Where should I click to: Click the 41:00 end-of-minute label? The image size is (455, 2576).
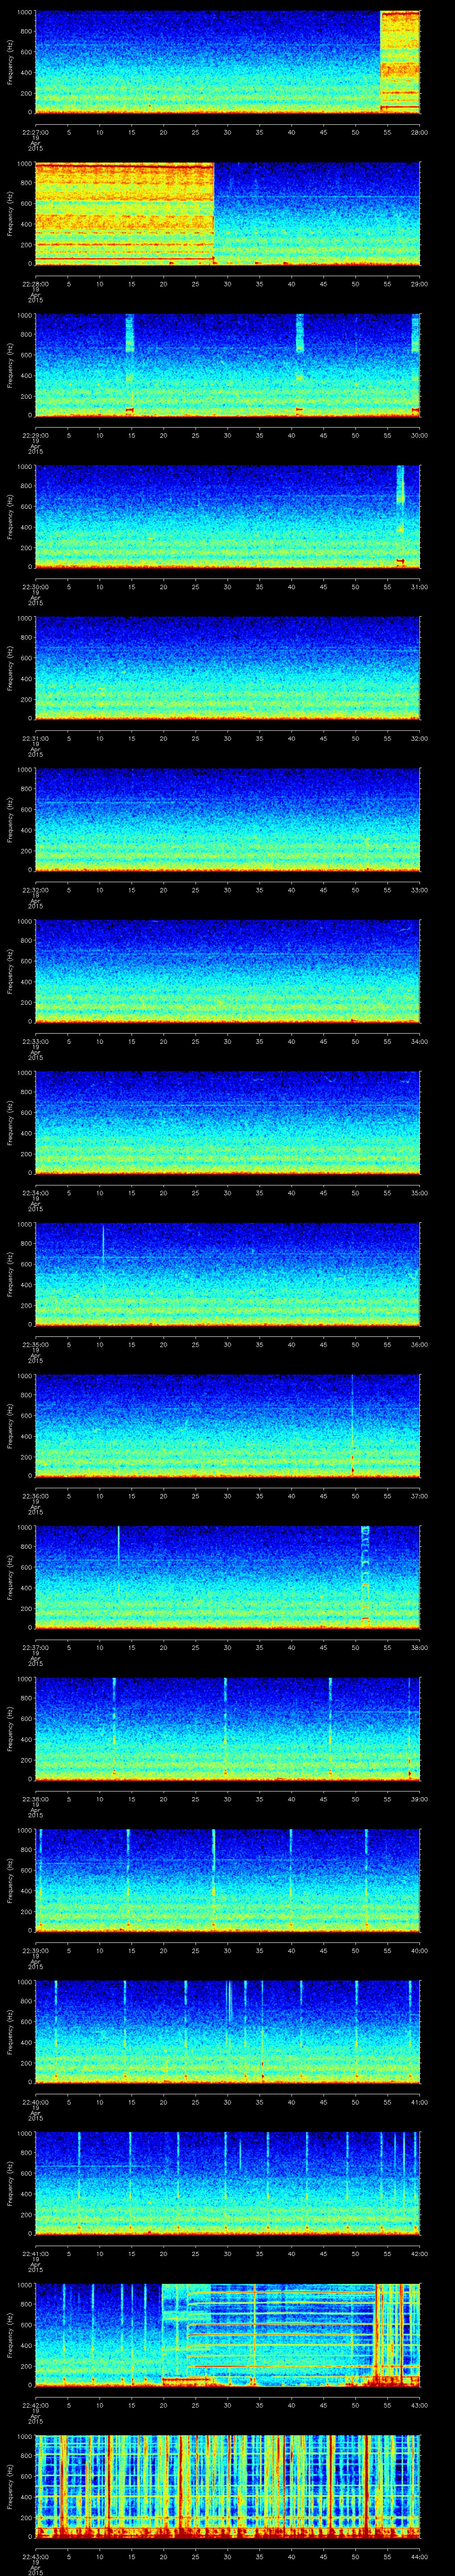tap(419, 2101)
